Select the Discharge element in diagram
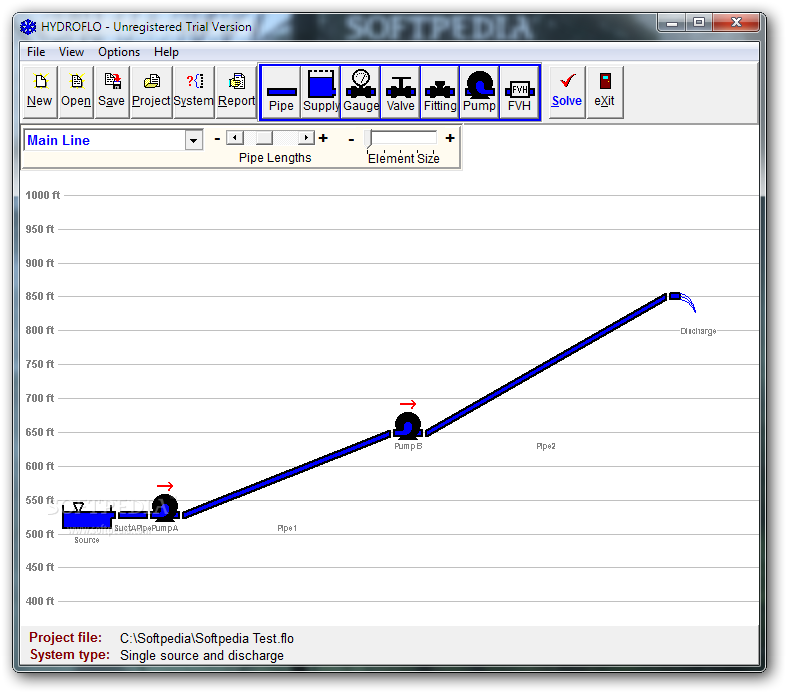 [x=682, y=302]
